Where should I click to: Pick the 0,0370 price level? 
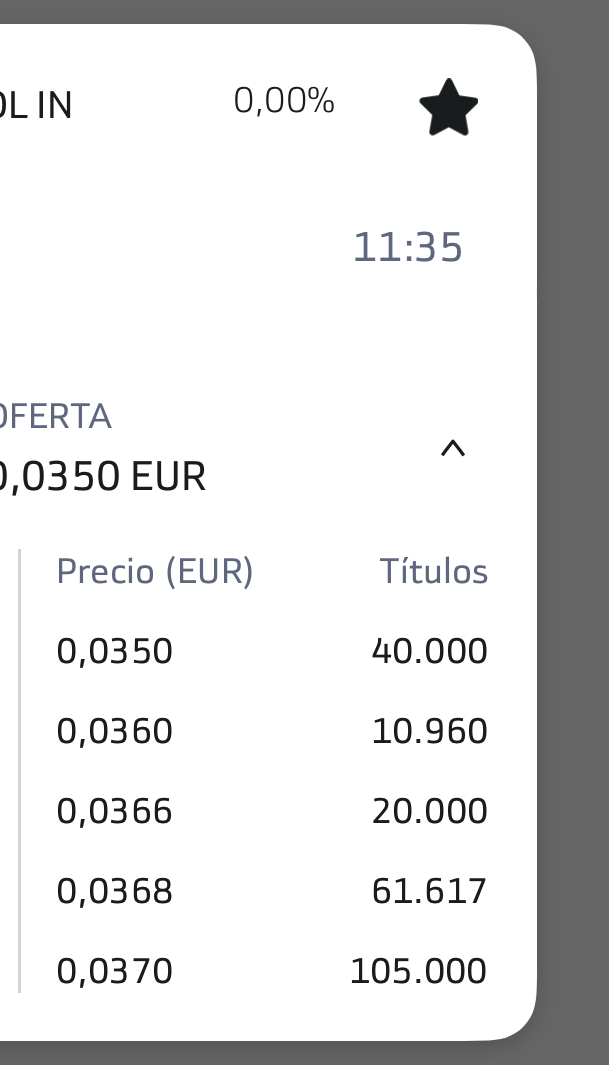click(115, 971)
